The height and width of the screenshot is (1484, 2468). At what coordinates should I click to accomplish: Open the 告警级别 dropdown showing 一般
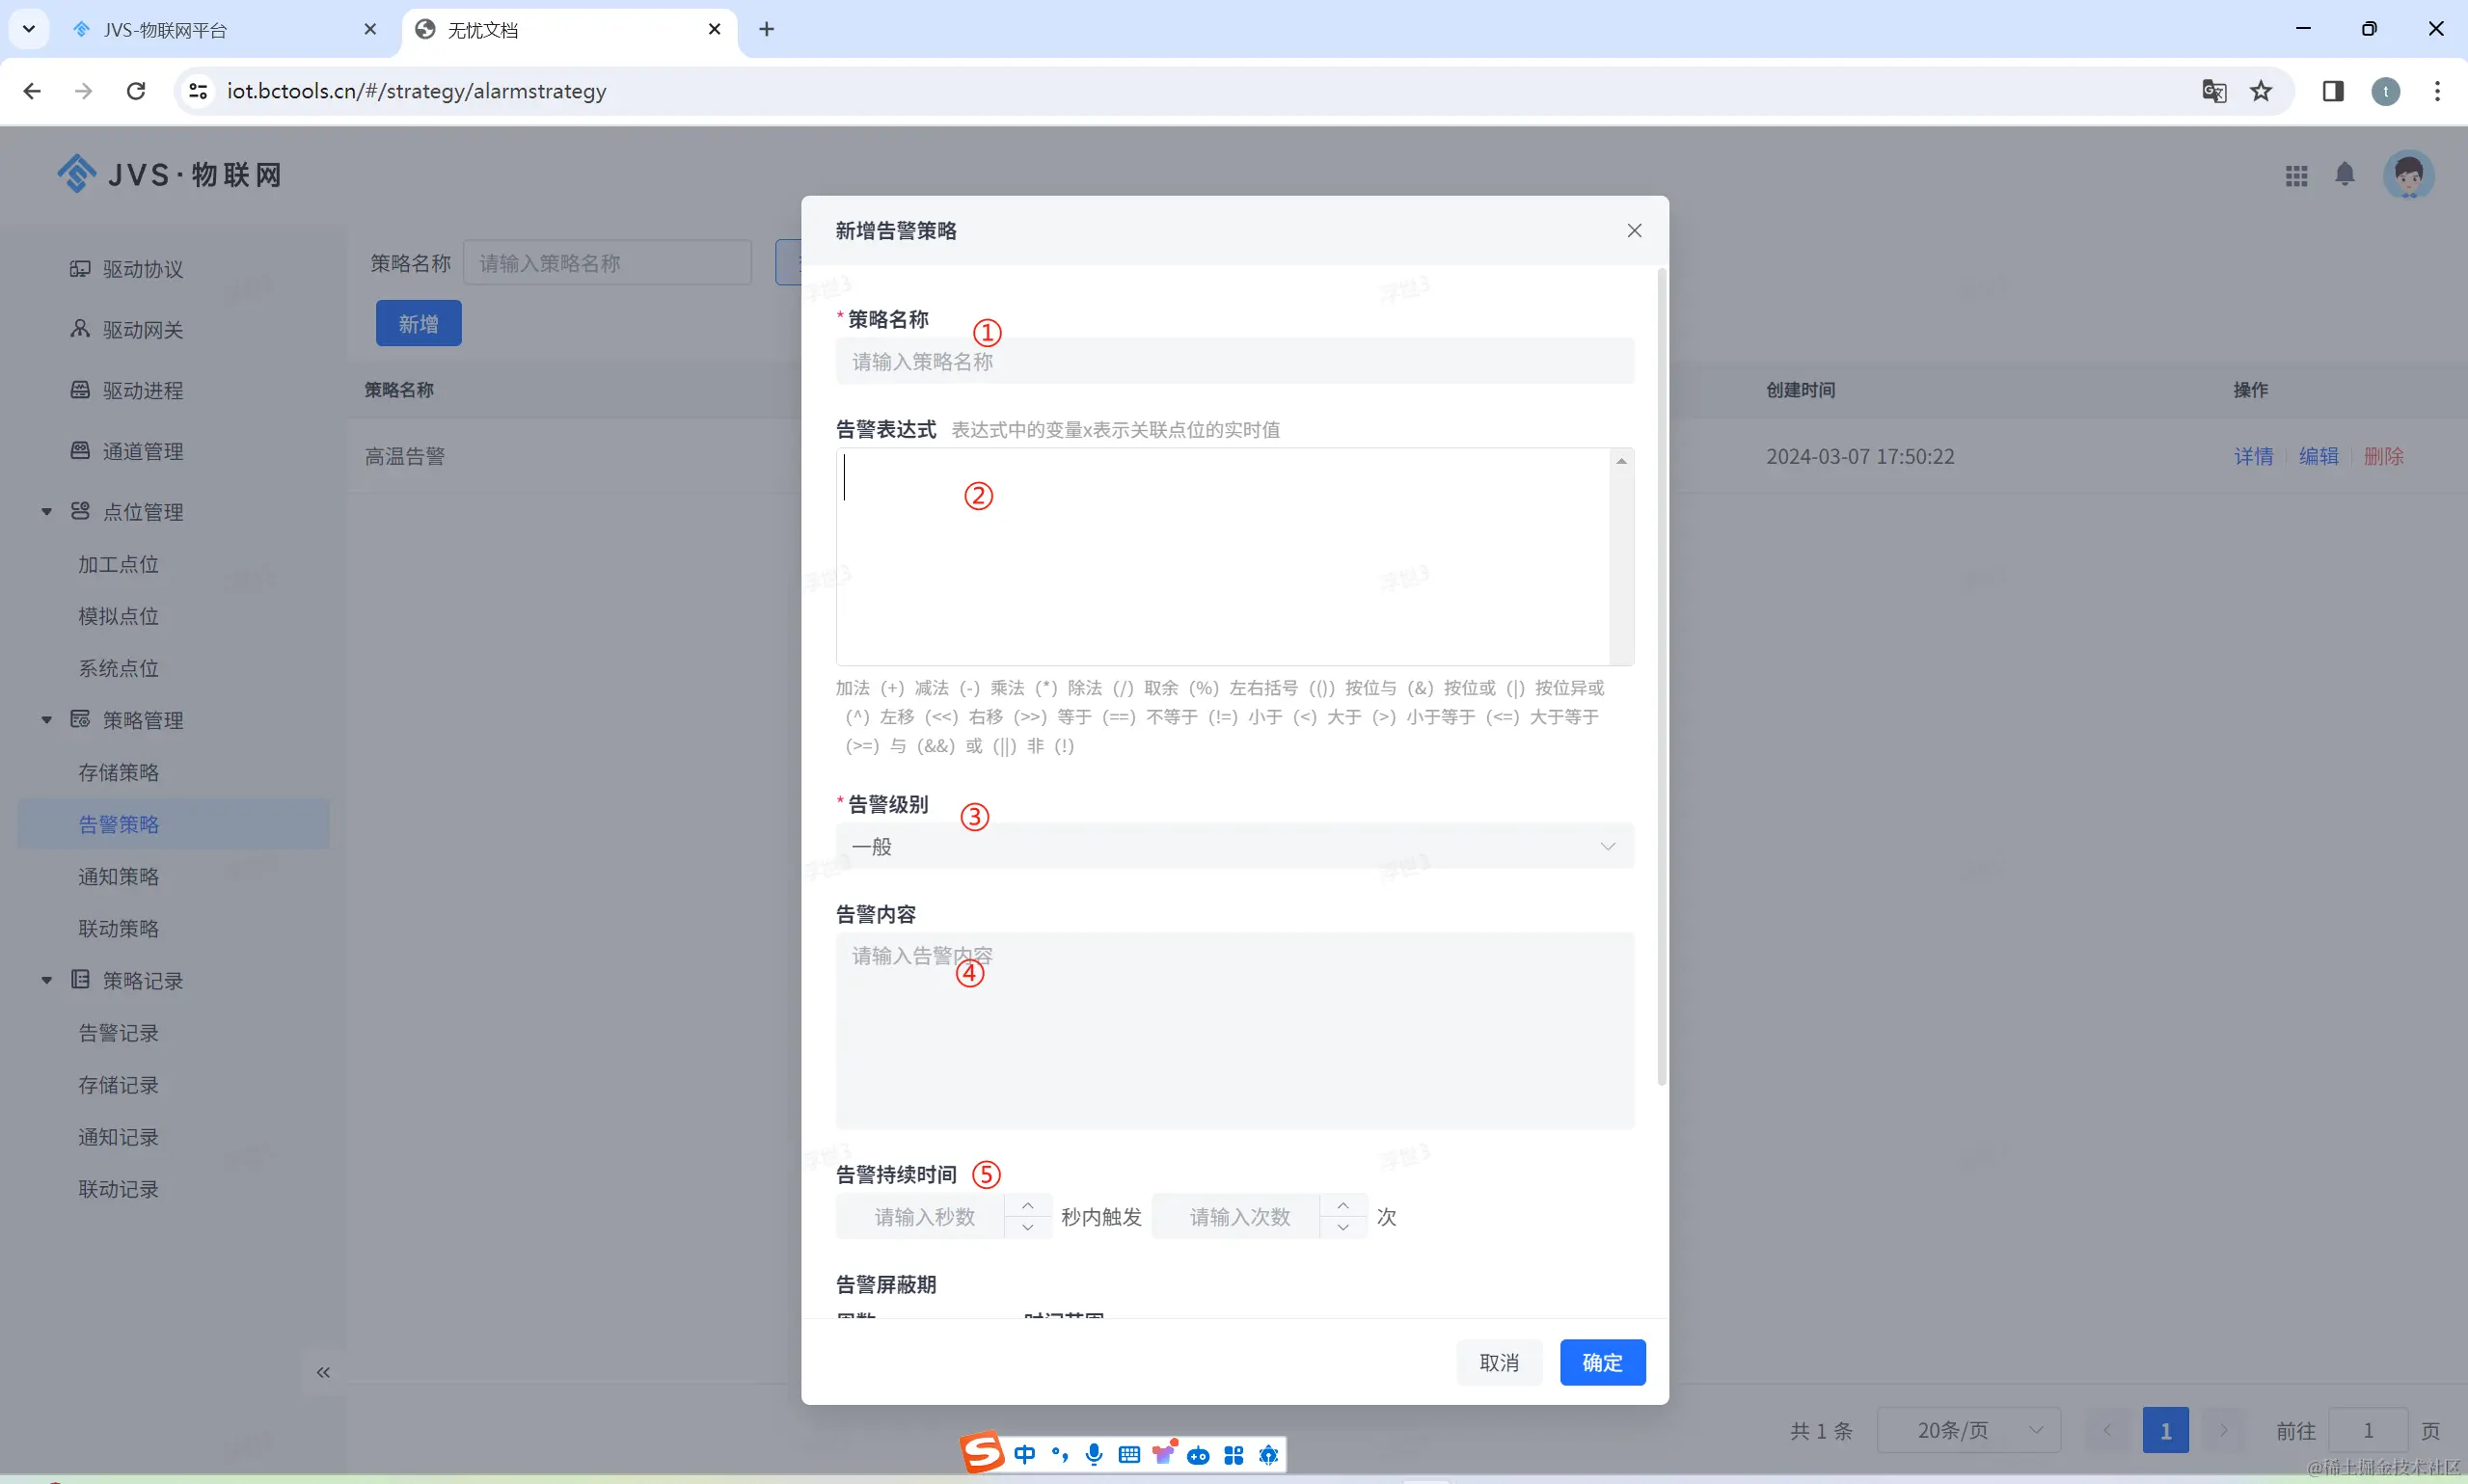point(1234,846)
